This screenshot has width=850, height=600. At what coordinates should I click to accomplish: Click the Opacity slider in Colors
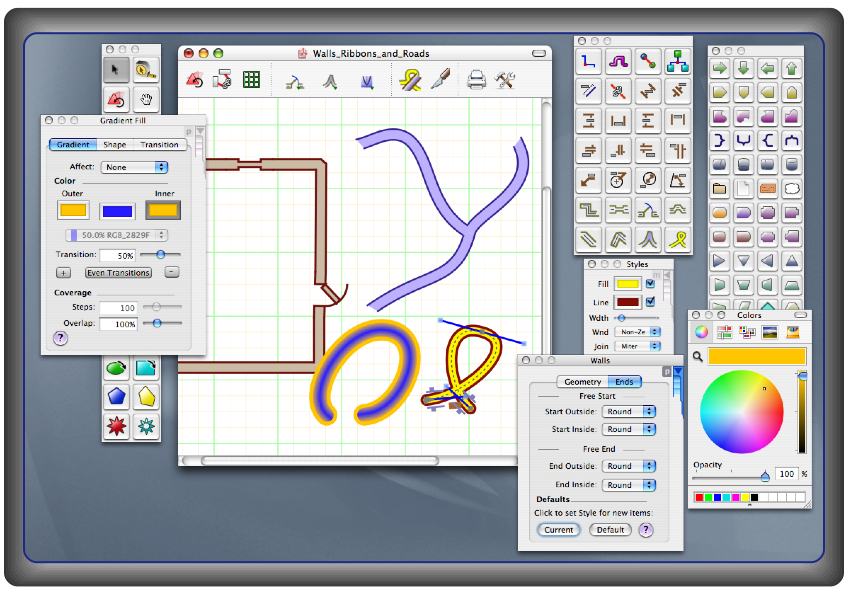pos(731,477)
